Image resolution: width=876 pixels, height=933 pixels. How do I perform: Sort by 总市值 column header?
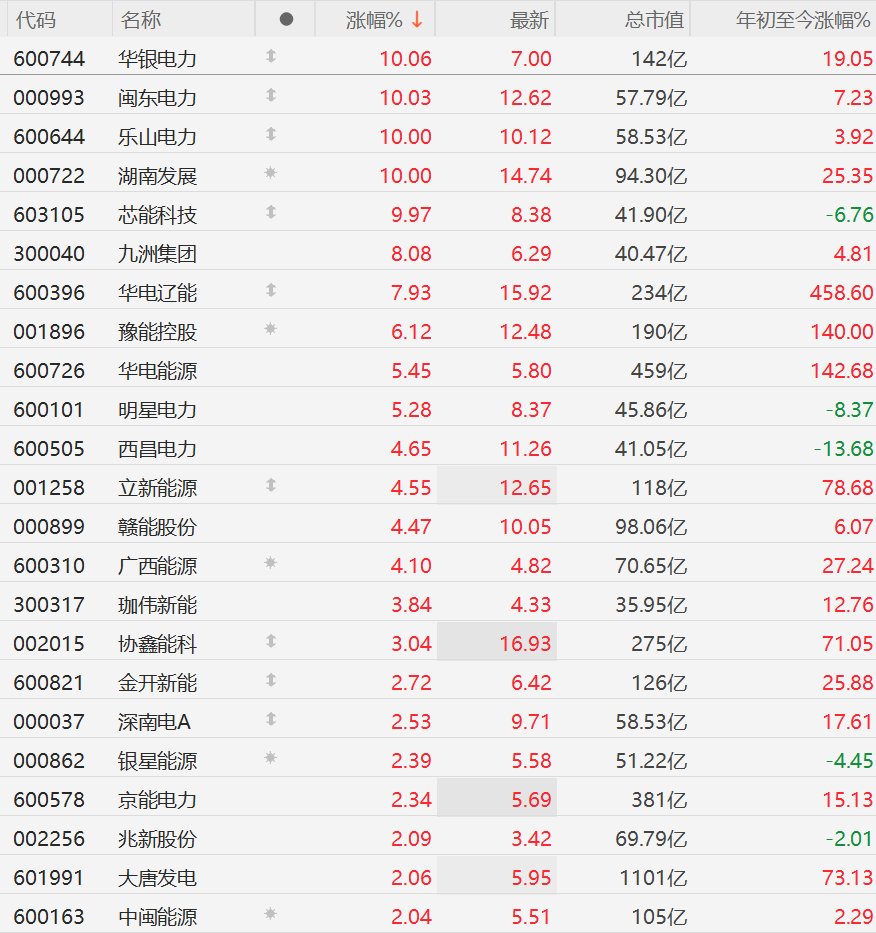(x=655, y=20)
